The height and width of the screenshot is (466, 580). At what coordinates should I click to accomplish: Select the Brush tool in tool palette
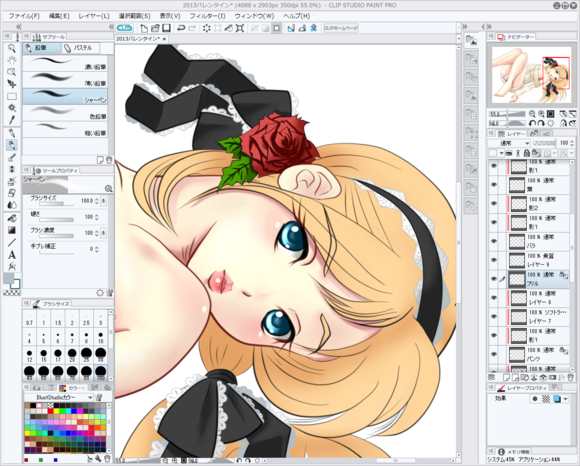point(12,157)
